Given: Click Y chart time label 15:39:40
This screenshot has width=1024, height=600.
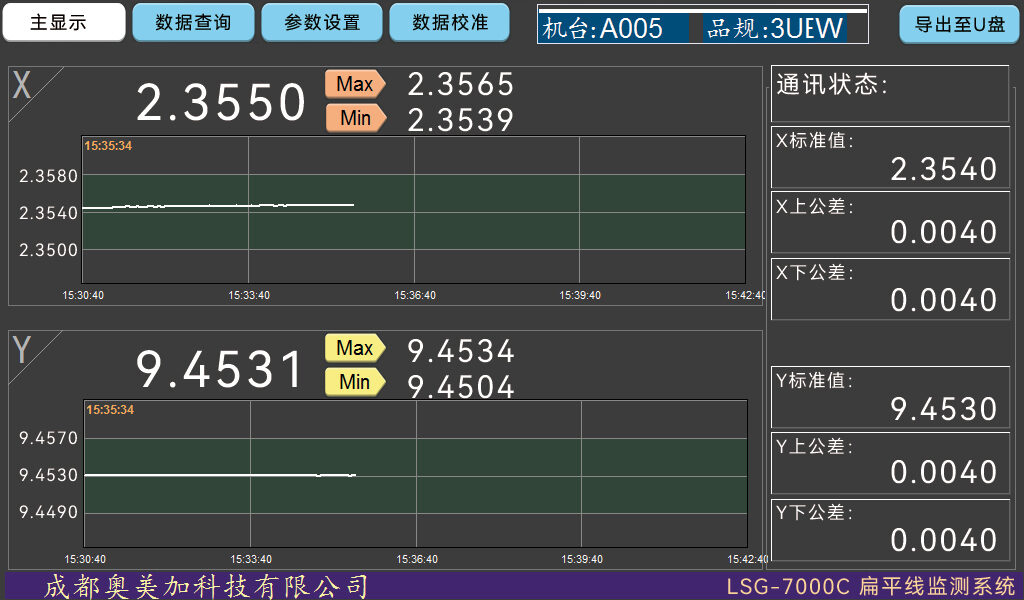Looking at the screenshot, I should pyautogui.click(x=582, y=559).
